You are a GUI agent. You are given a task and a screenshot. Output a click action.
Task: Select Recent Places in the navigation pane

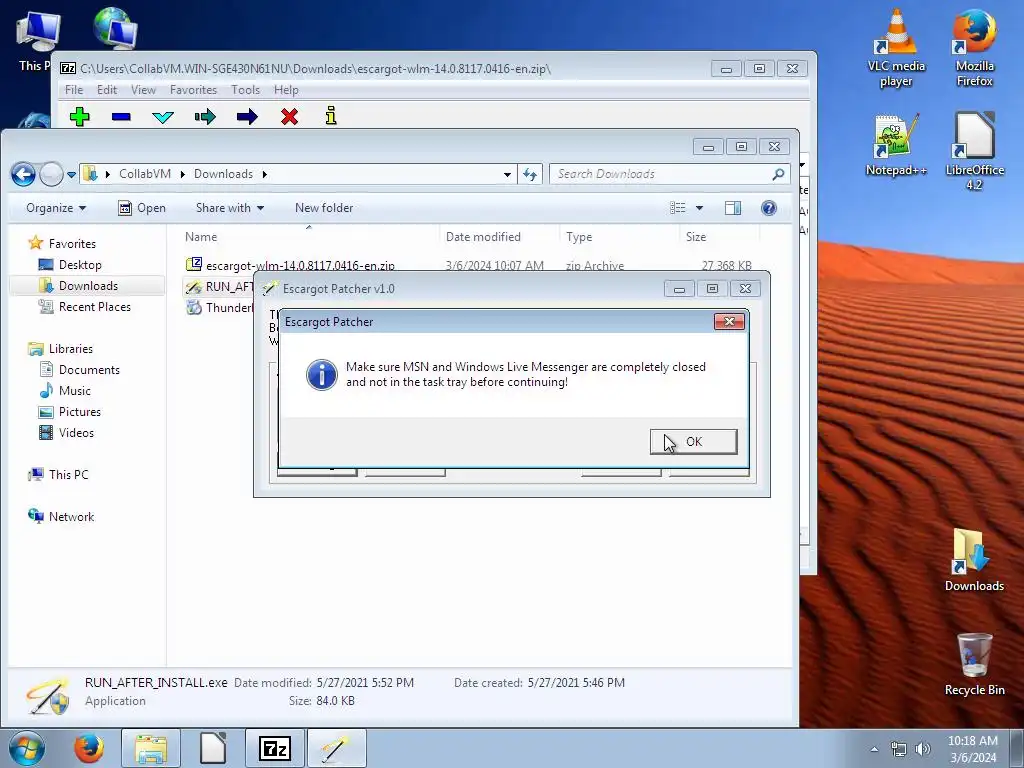tap(95, 306)
